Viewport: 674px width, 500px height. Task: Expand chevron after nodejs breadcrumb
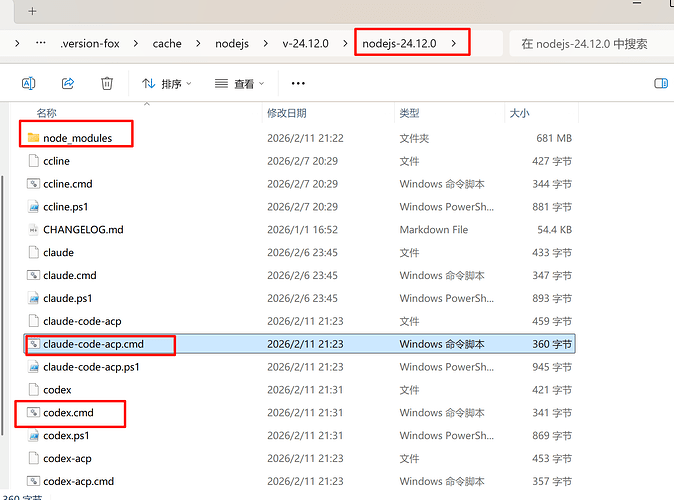(266, 43)
